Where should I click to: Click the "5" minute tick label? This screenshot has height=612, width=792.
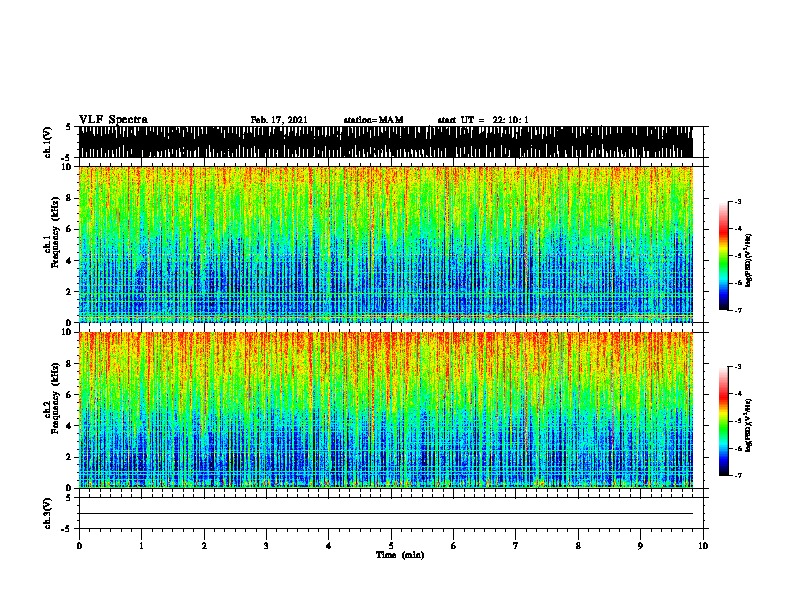391,546
